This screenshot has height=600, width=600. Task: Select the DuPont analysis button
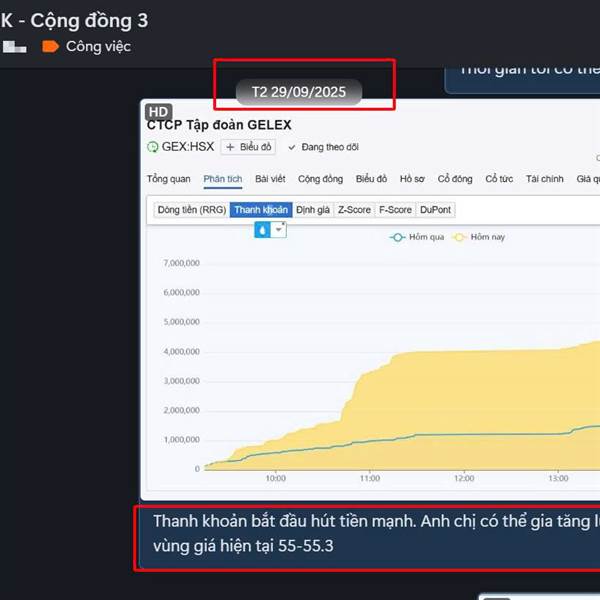coord(435,210)
